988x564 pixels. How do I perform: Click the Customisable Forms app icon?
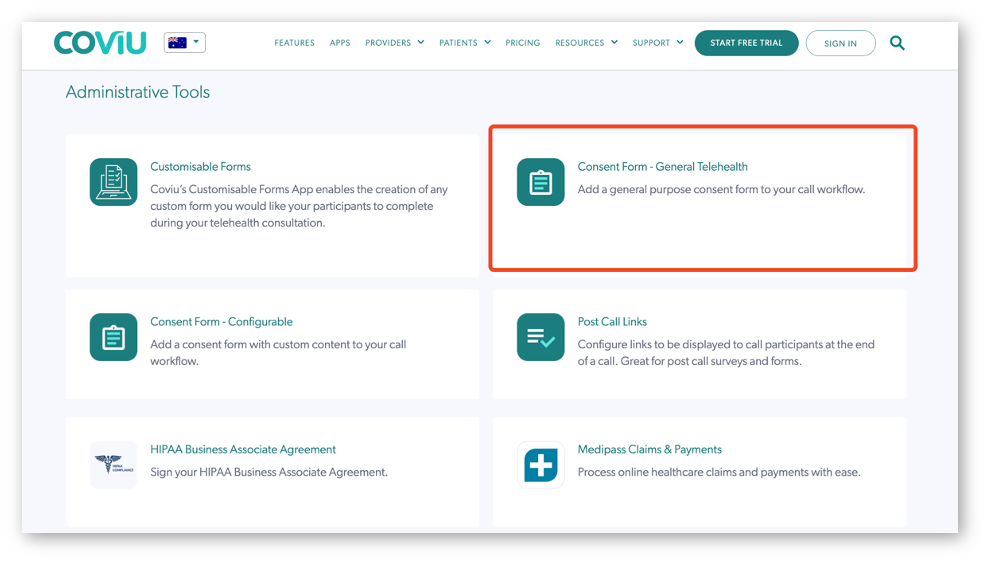point(113,182)
